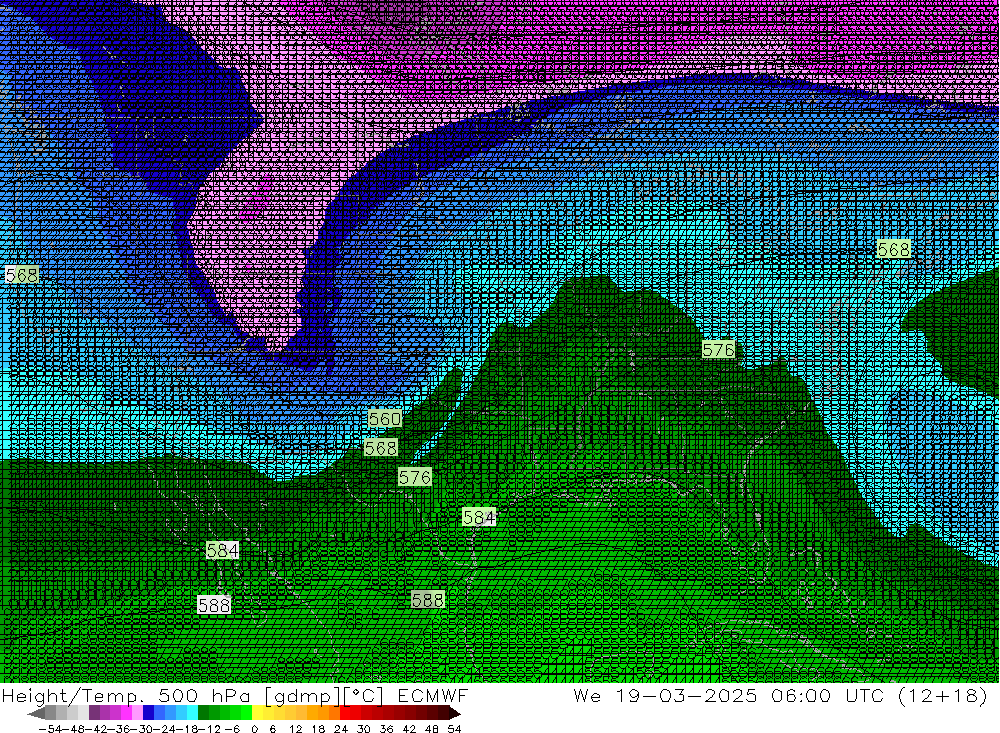Screen dimensions: 1000x733
Task: Pick the lightest cyan -18 legend swatch
Action: (193, 713)
